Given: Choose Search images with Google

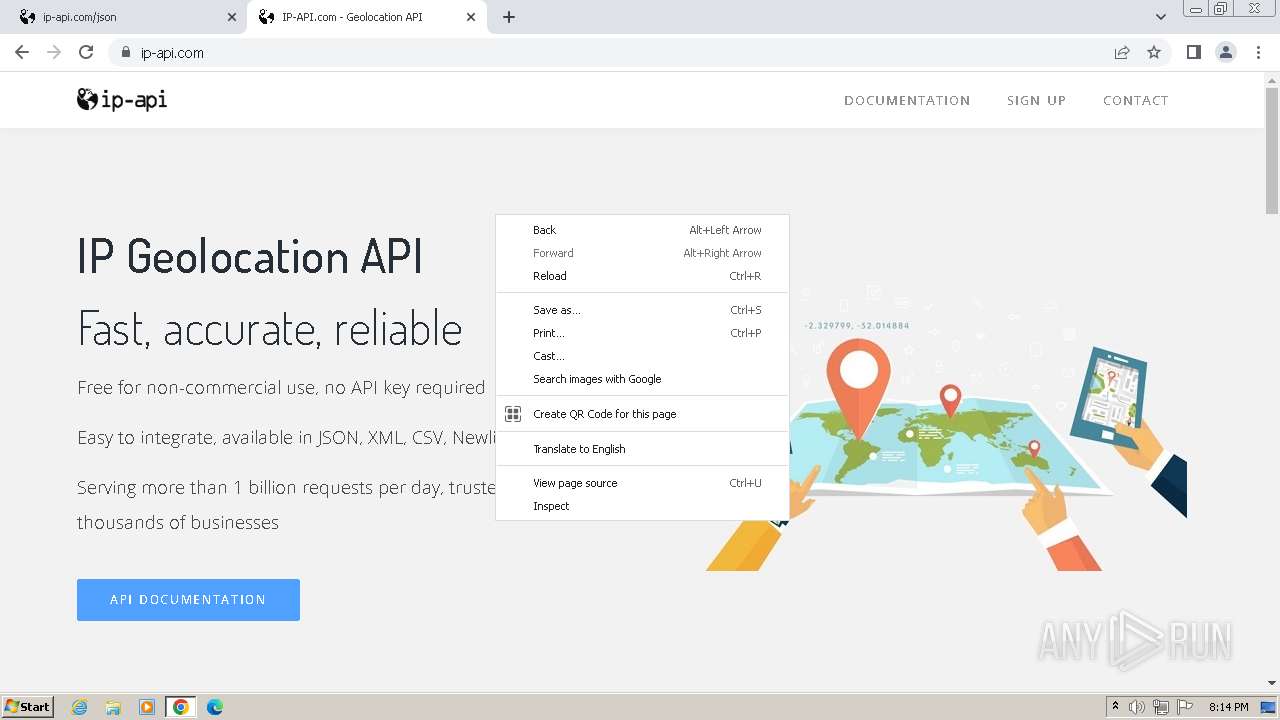Looking at the screenshot, I should coord(642,379).
